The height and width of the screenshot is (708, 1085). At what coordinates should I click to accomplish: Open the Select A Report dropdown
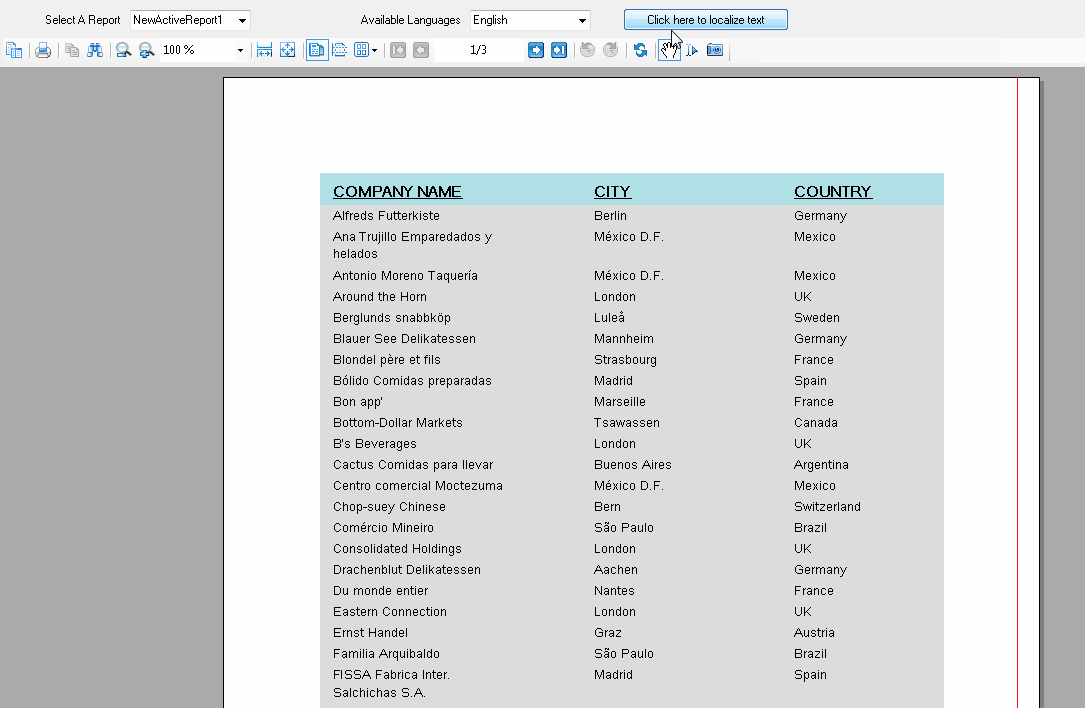tap(242, 21)
